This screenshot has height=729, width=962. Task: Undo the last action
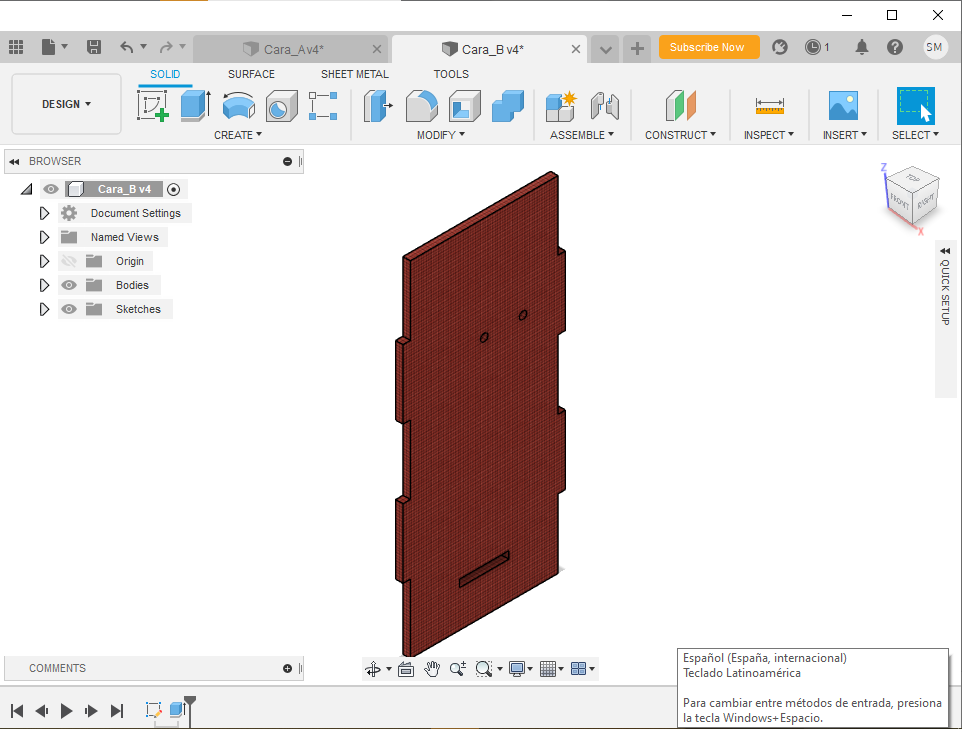coord(127,47)
